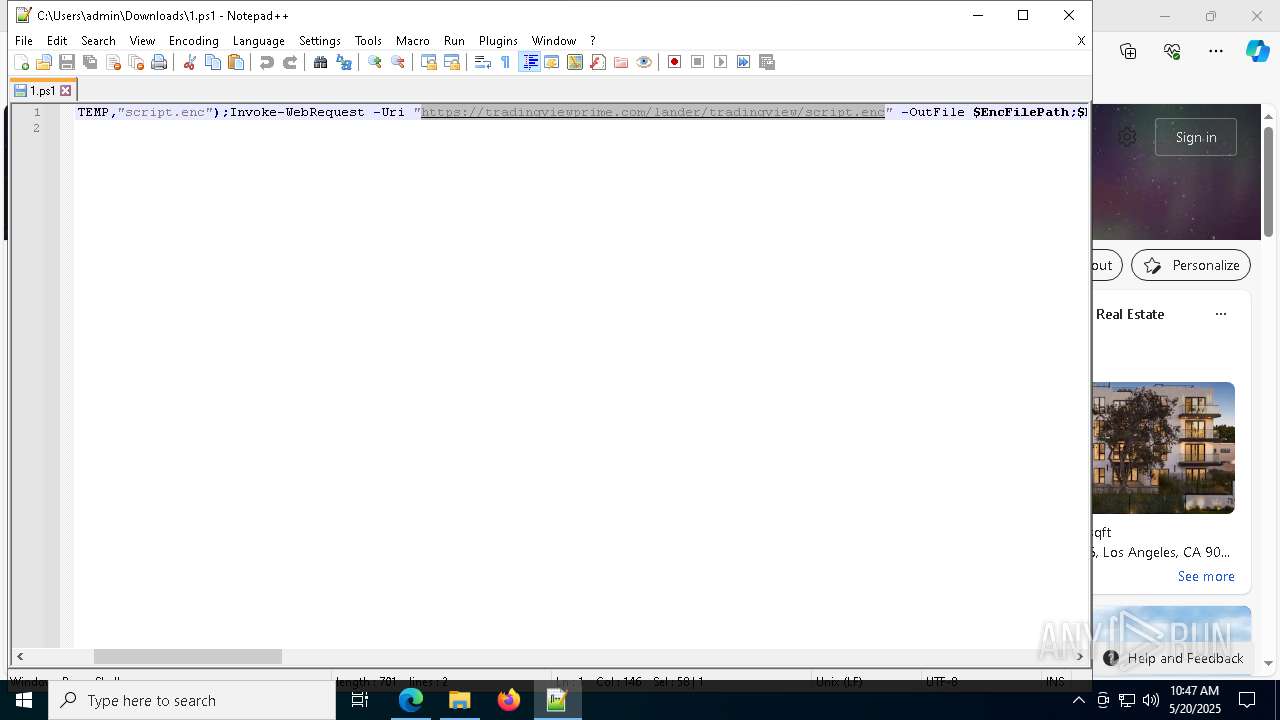Run macro multiple times icon
Screen dimensions: 1280x720
point(743,62)
